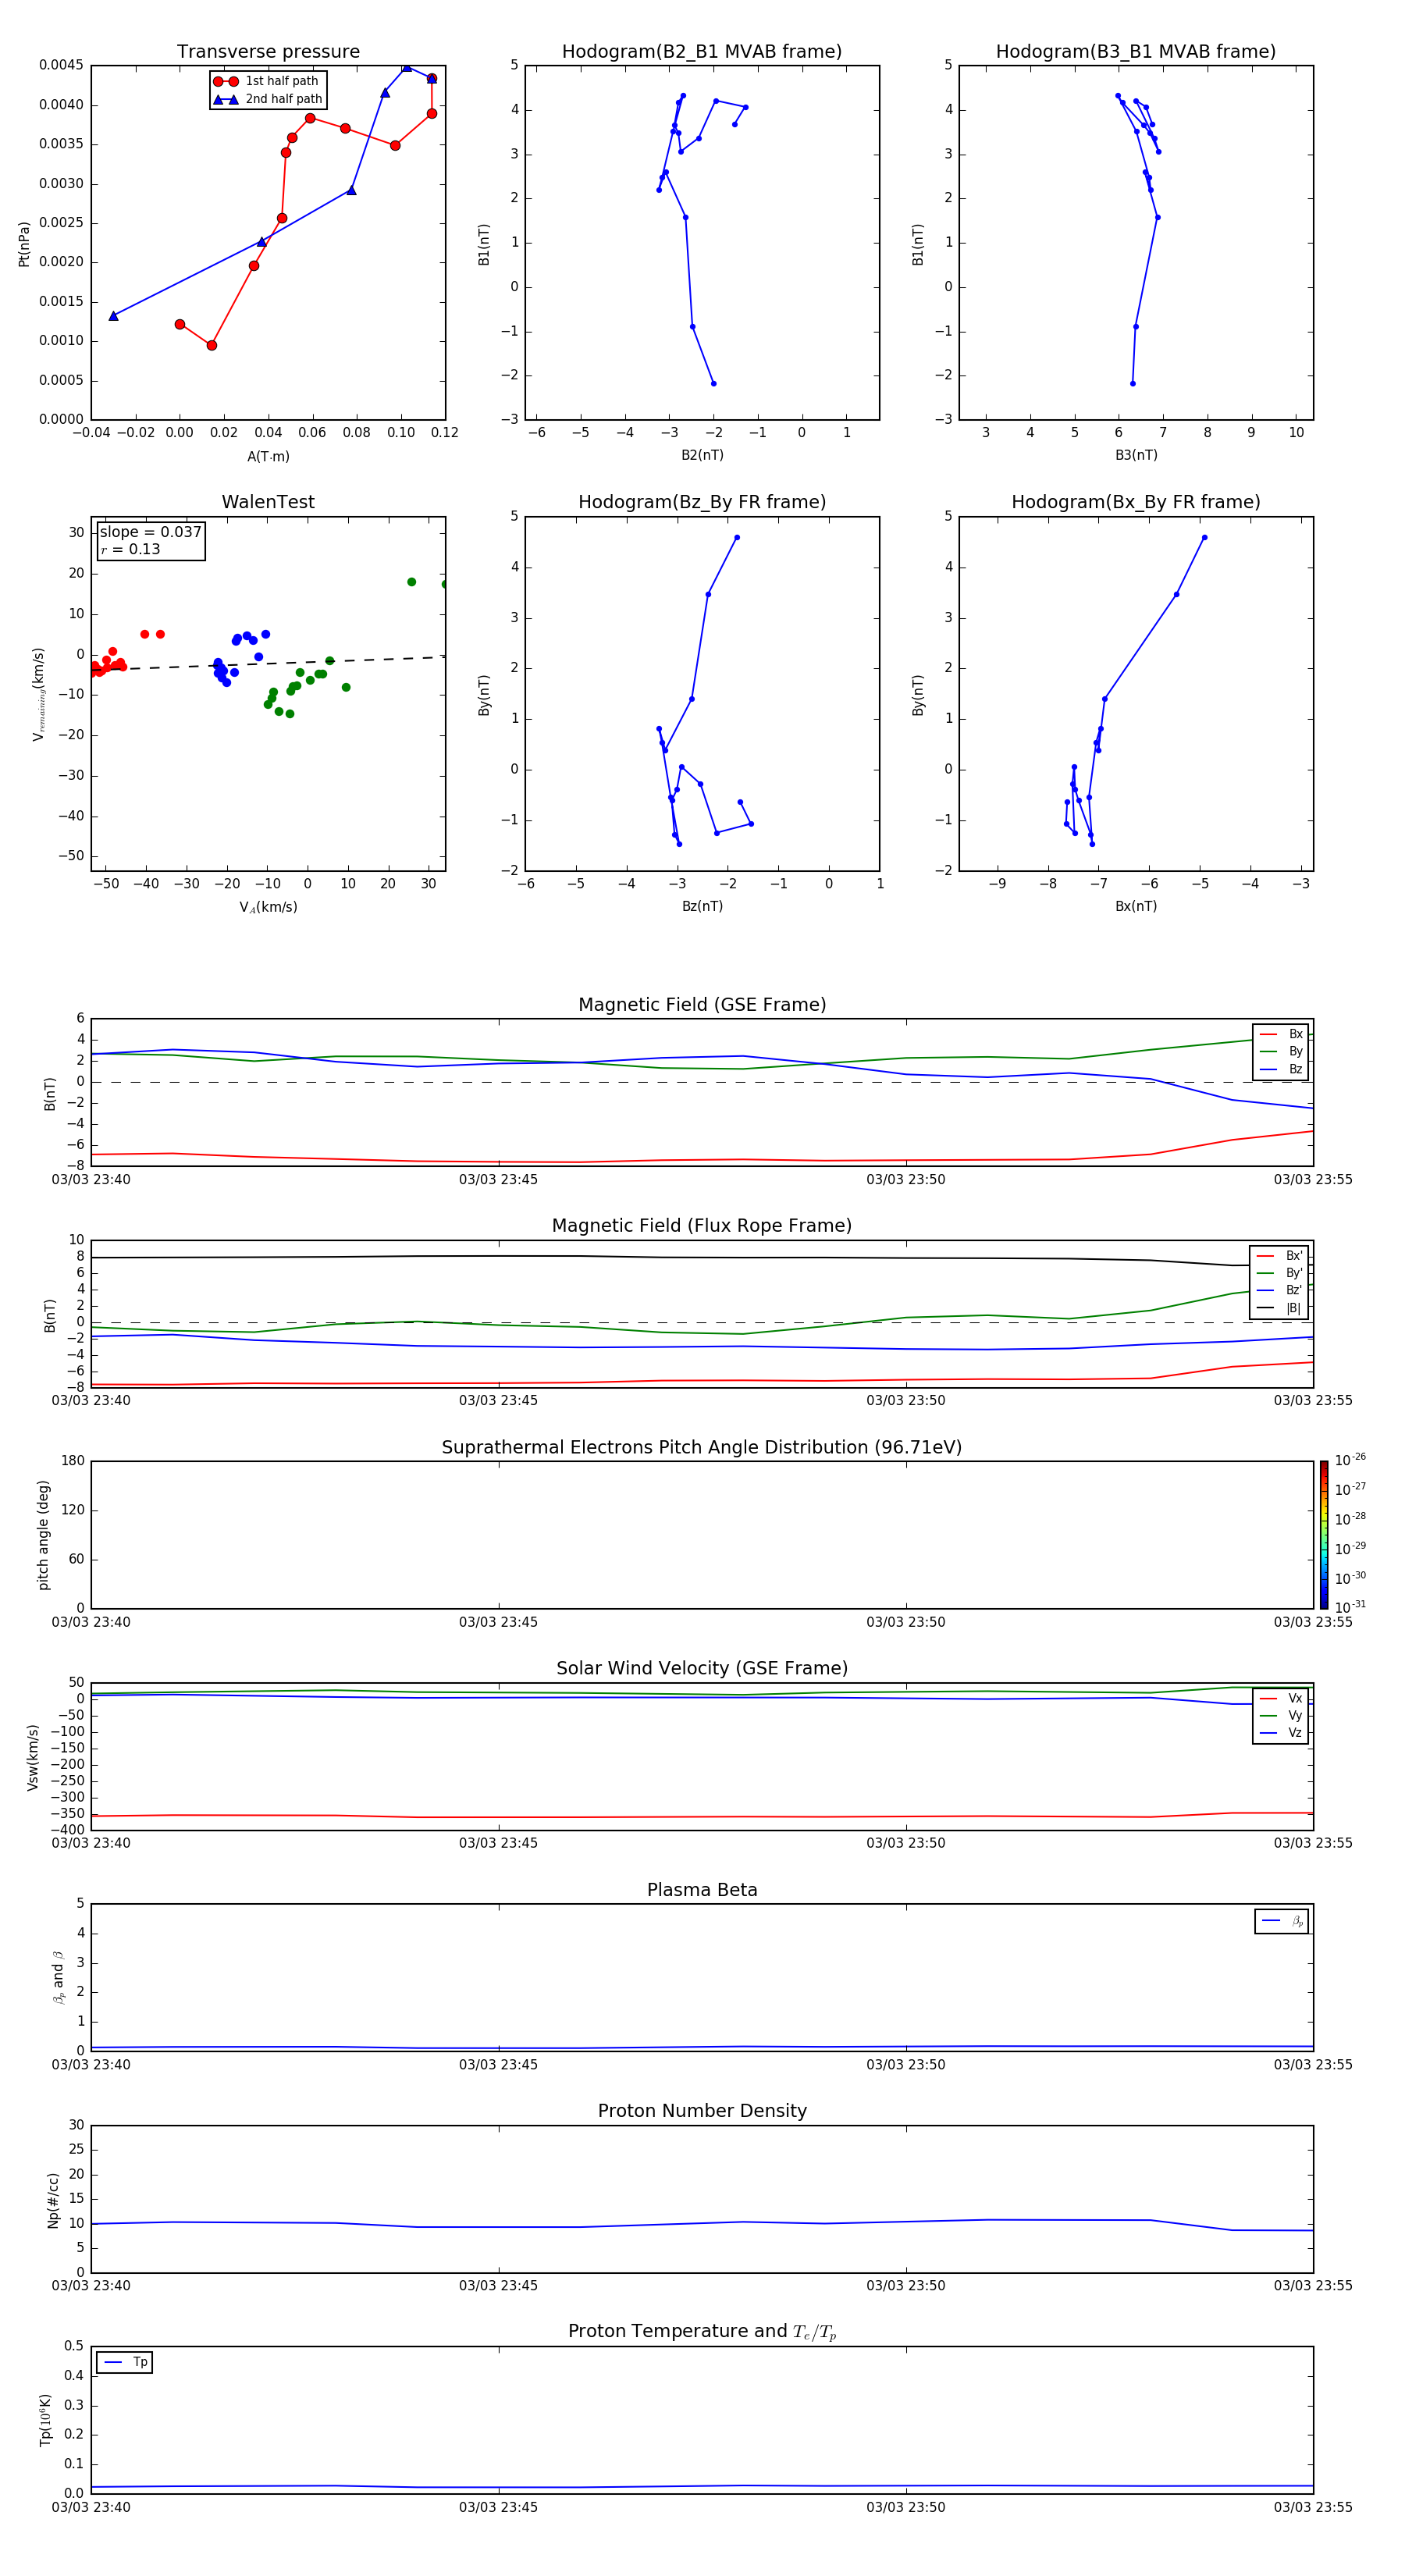Click the "Magnetic Field (Flux Rope Frame)" title

coord(702,1226)
